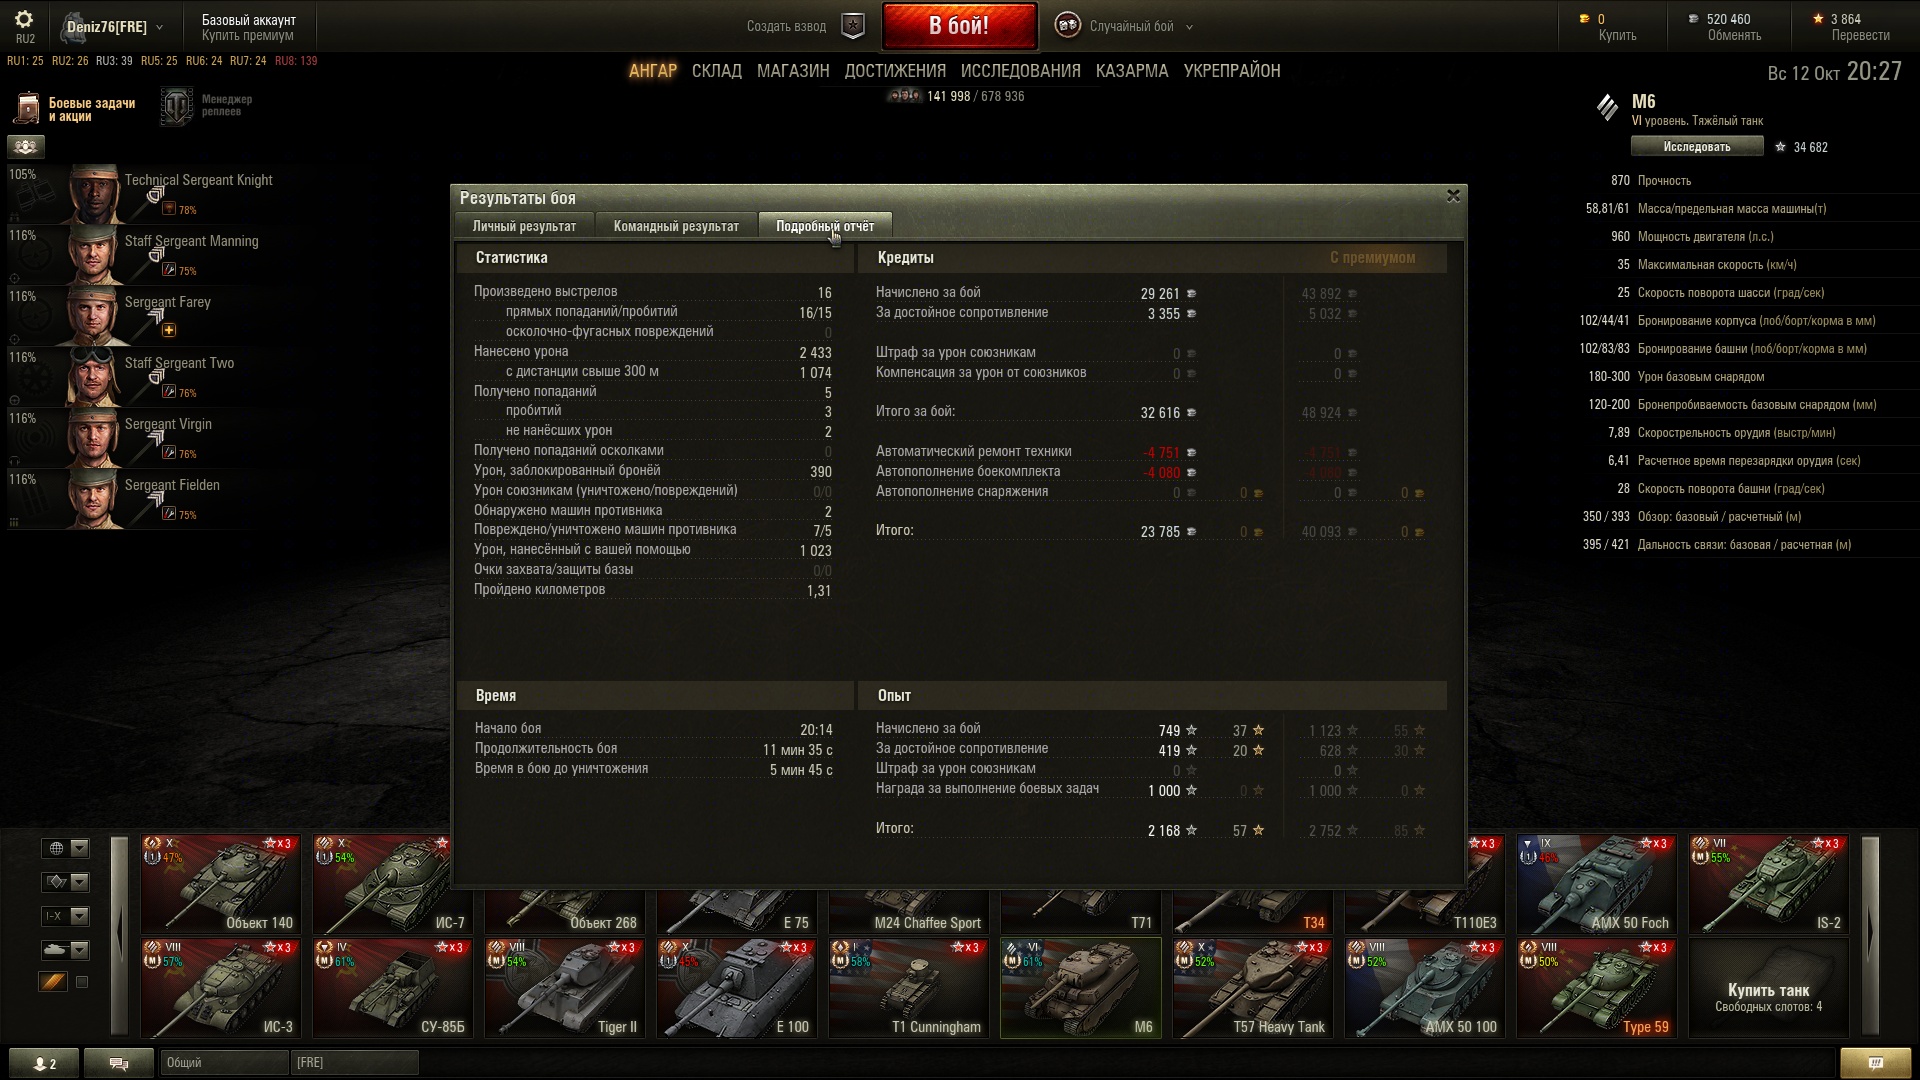Select the Tiger II tank thumbnail
1920x1080 pixels.
point(564,988)
